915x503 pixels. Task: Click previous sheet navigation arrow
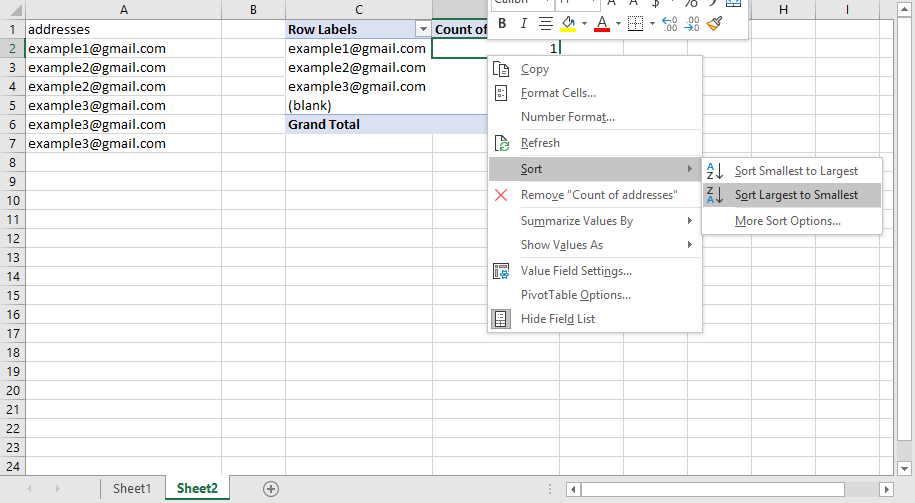point(29,488)
